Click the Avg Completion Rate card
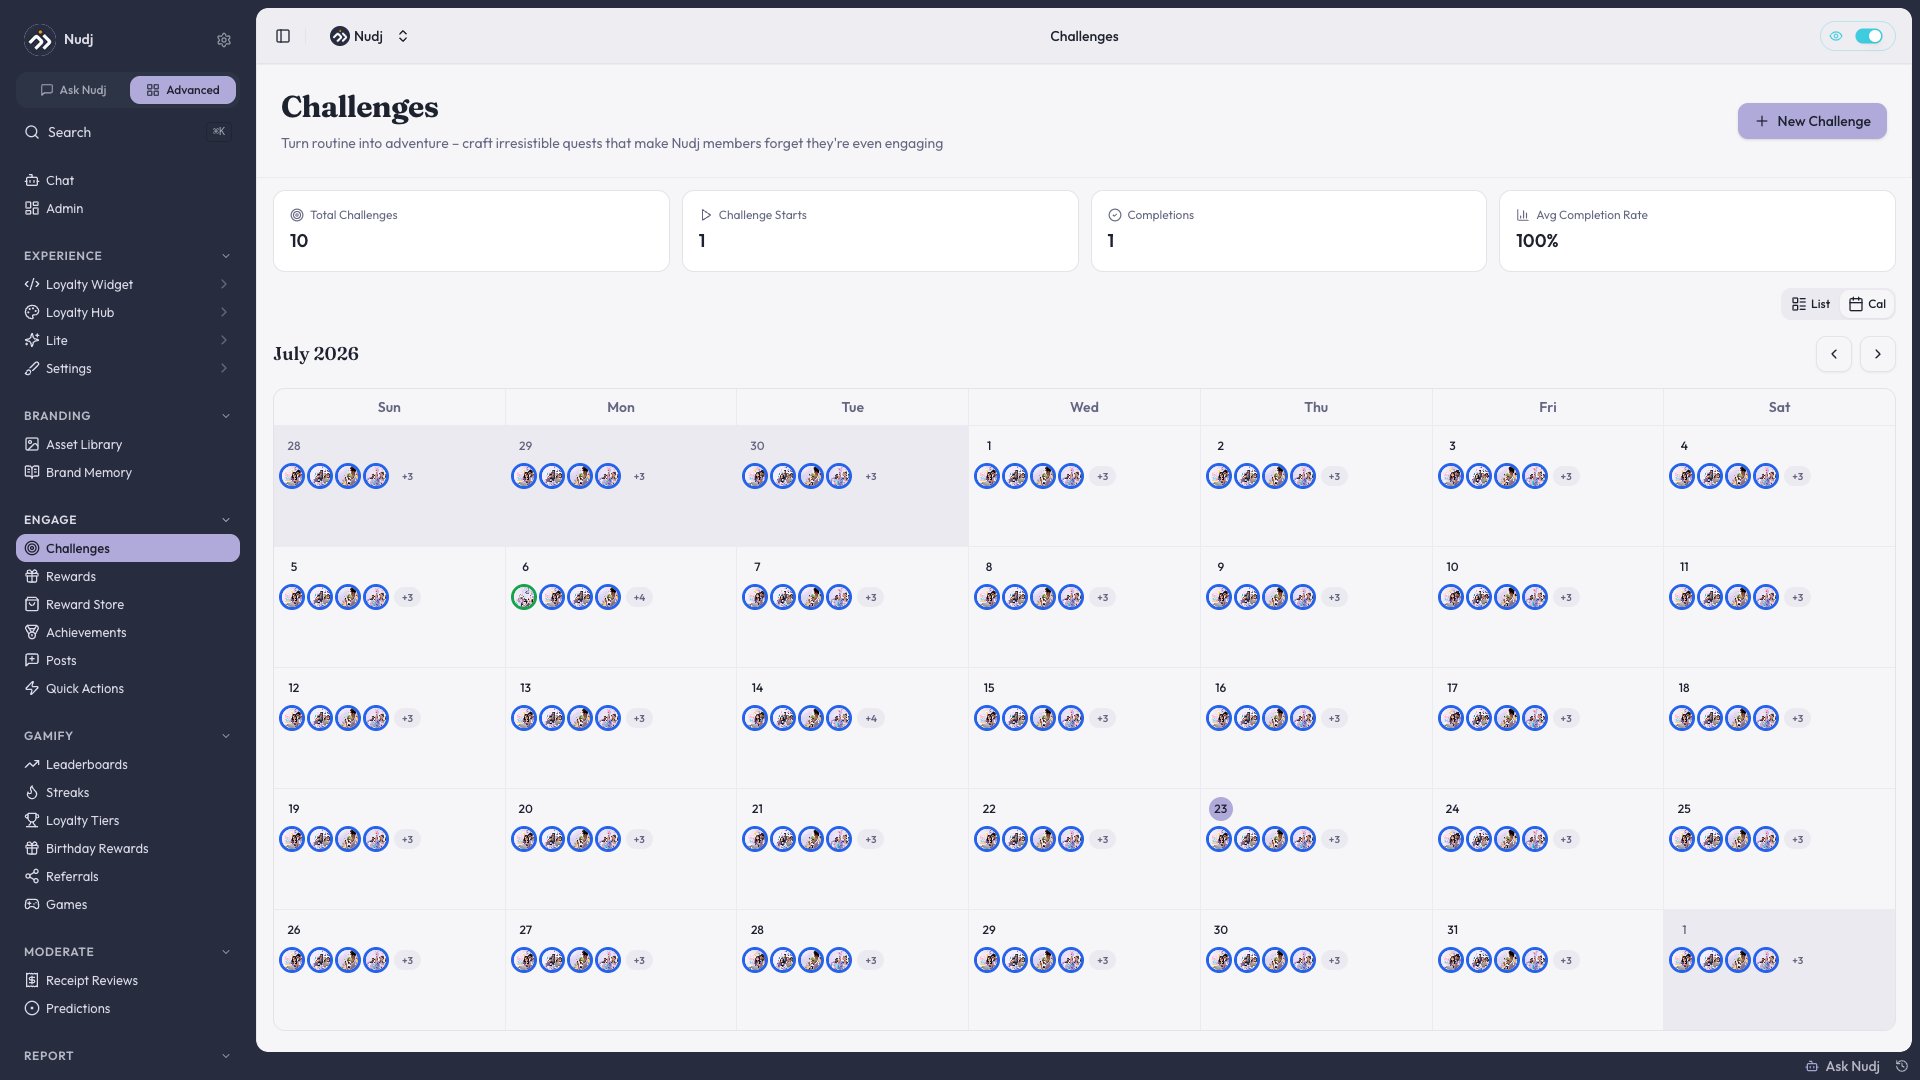Screen dimensions: 1920x1080 coord(1697,231)
